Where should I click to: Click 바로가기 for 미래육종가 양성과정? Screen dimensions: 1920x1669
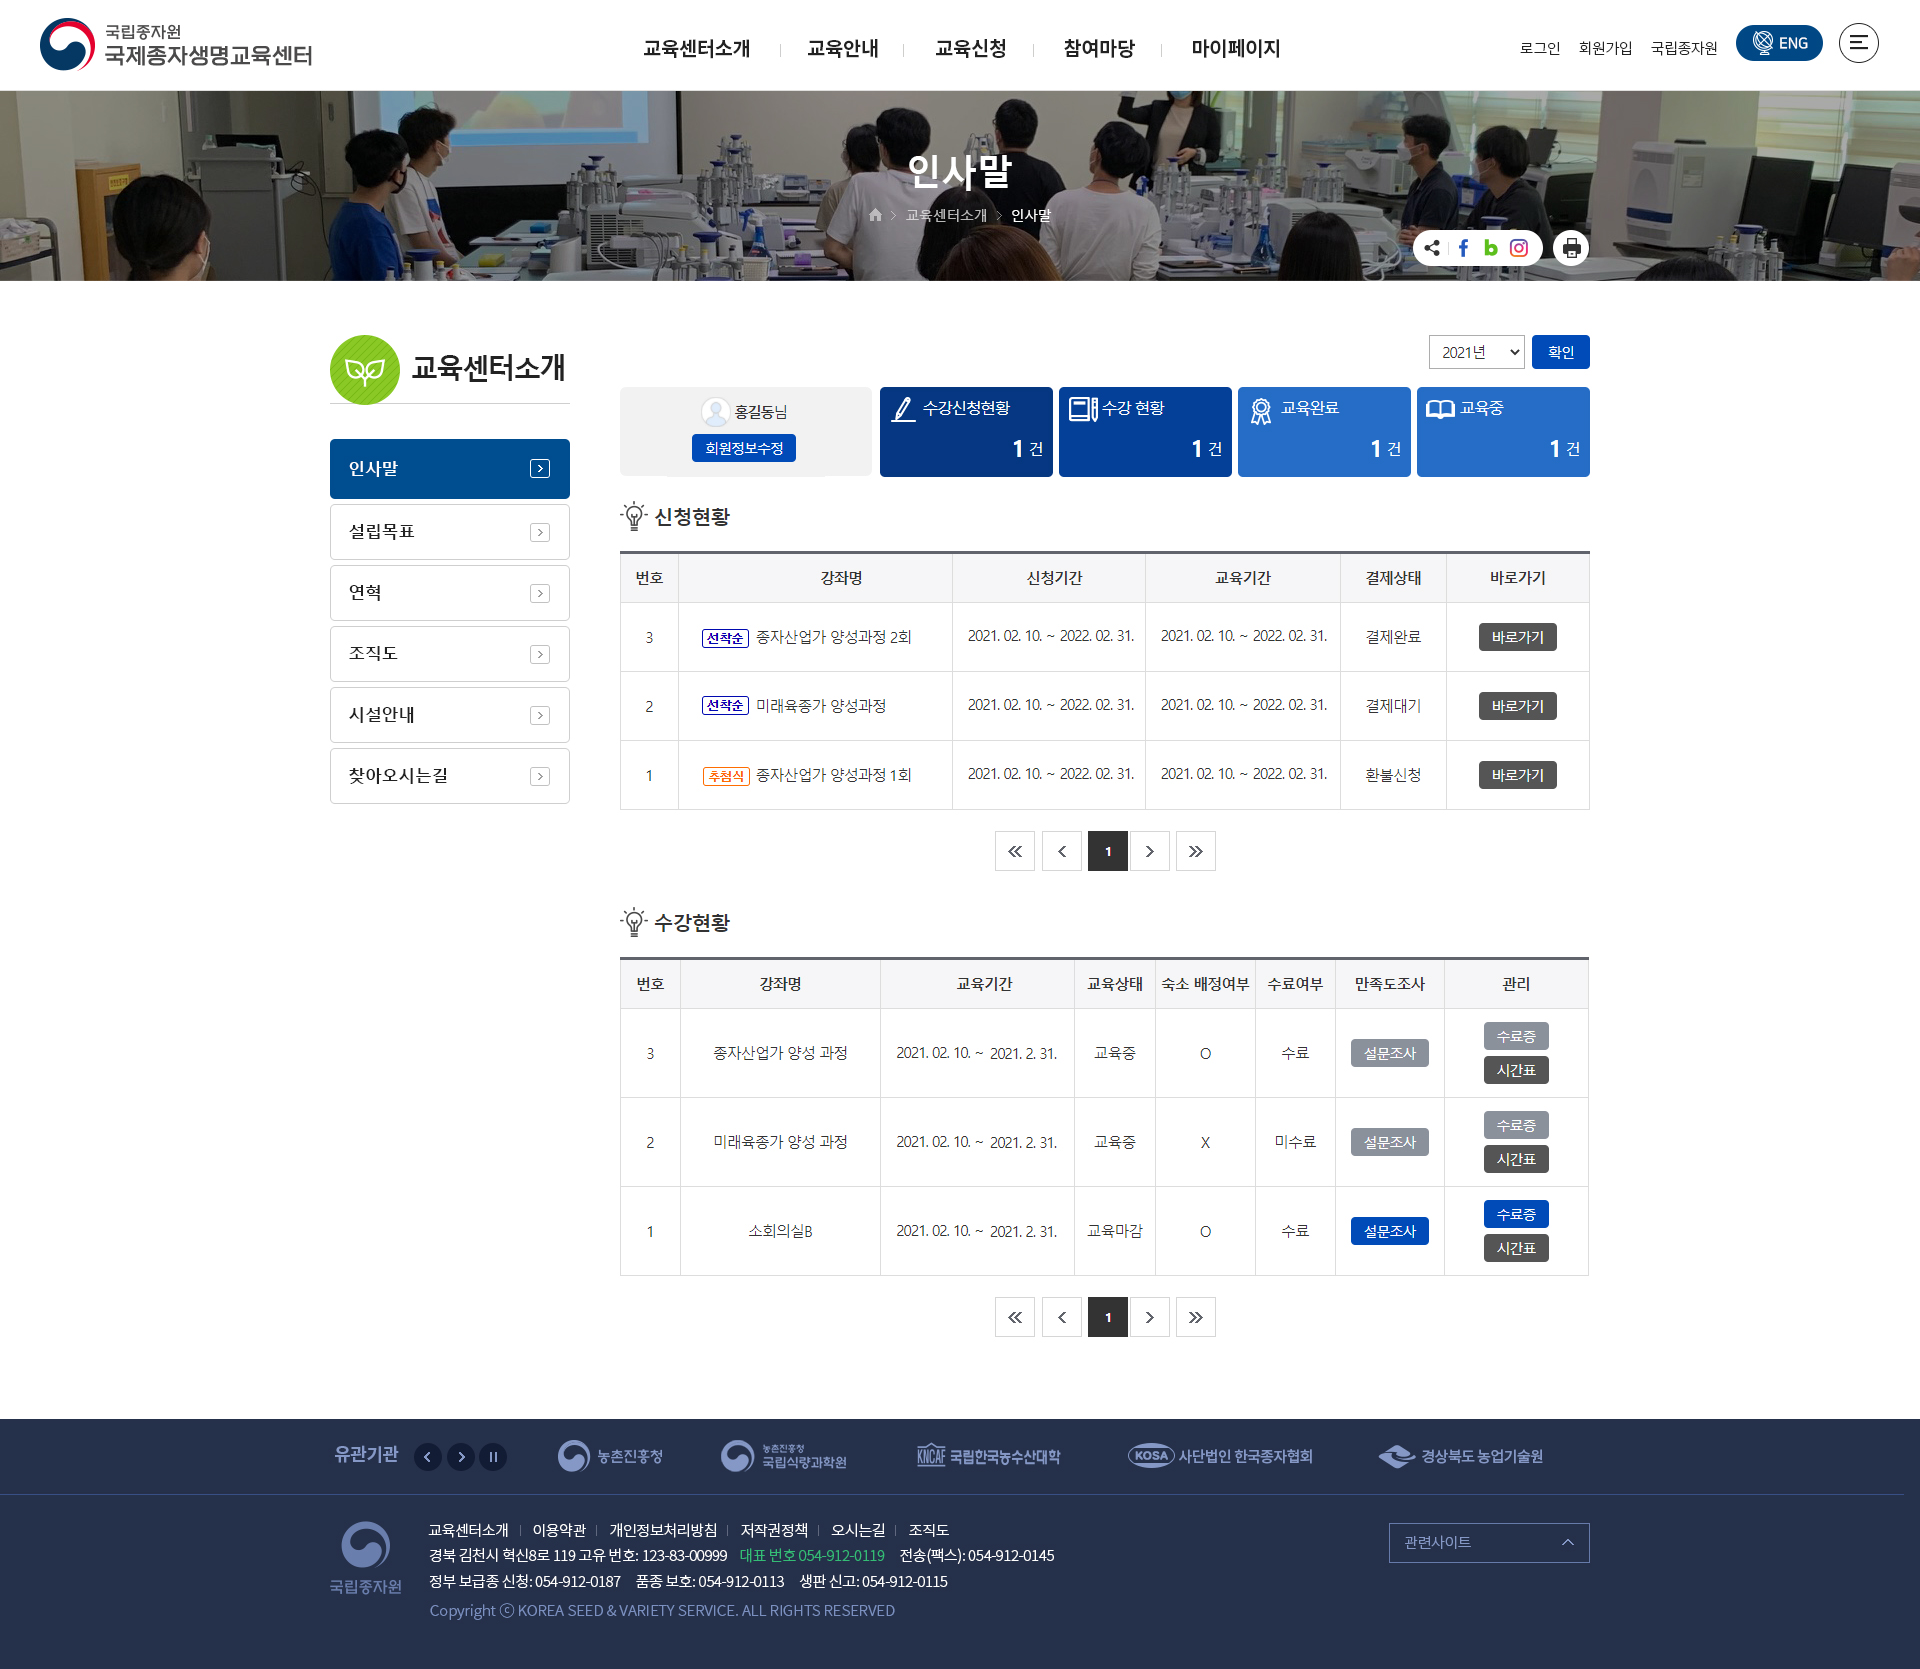coord(1517,706)
